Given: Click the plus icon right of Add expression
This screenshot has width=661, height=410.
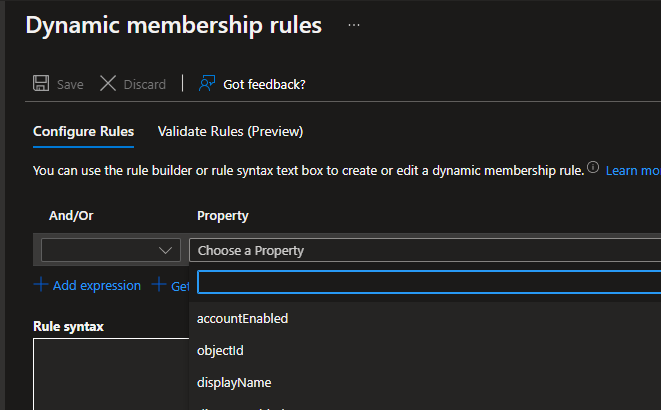Looking at the screenshot, I should tap(159, 285).
